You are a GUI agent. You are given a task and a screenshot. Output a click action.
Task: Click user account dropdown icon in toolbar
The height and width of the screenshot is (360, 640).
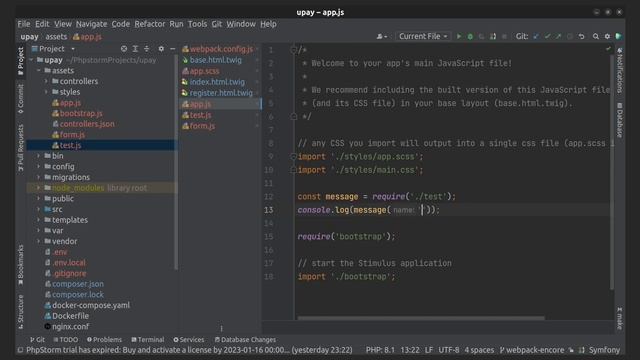(x=382, y=36)
